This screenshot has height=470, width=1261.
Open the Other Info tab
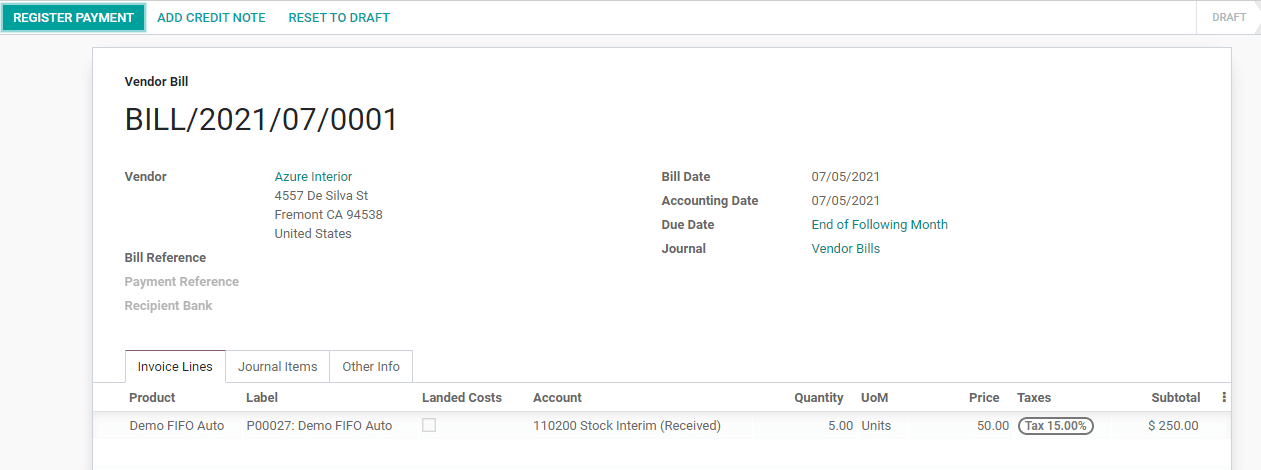371,367
